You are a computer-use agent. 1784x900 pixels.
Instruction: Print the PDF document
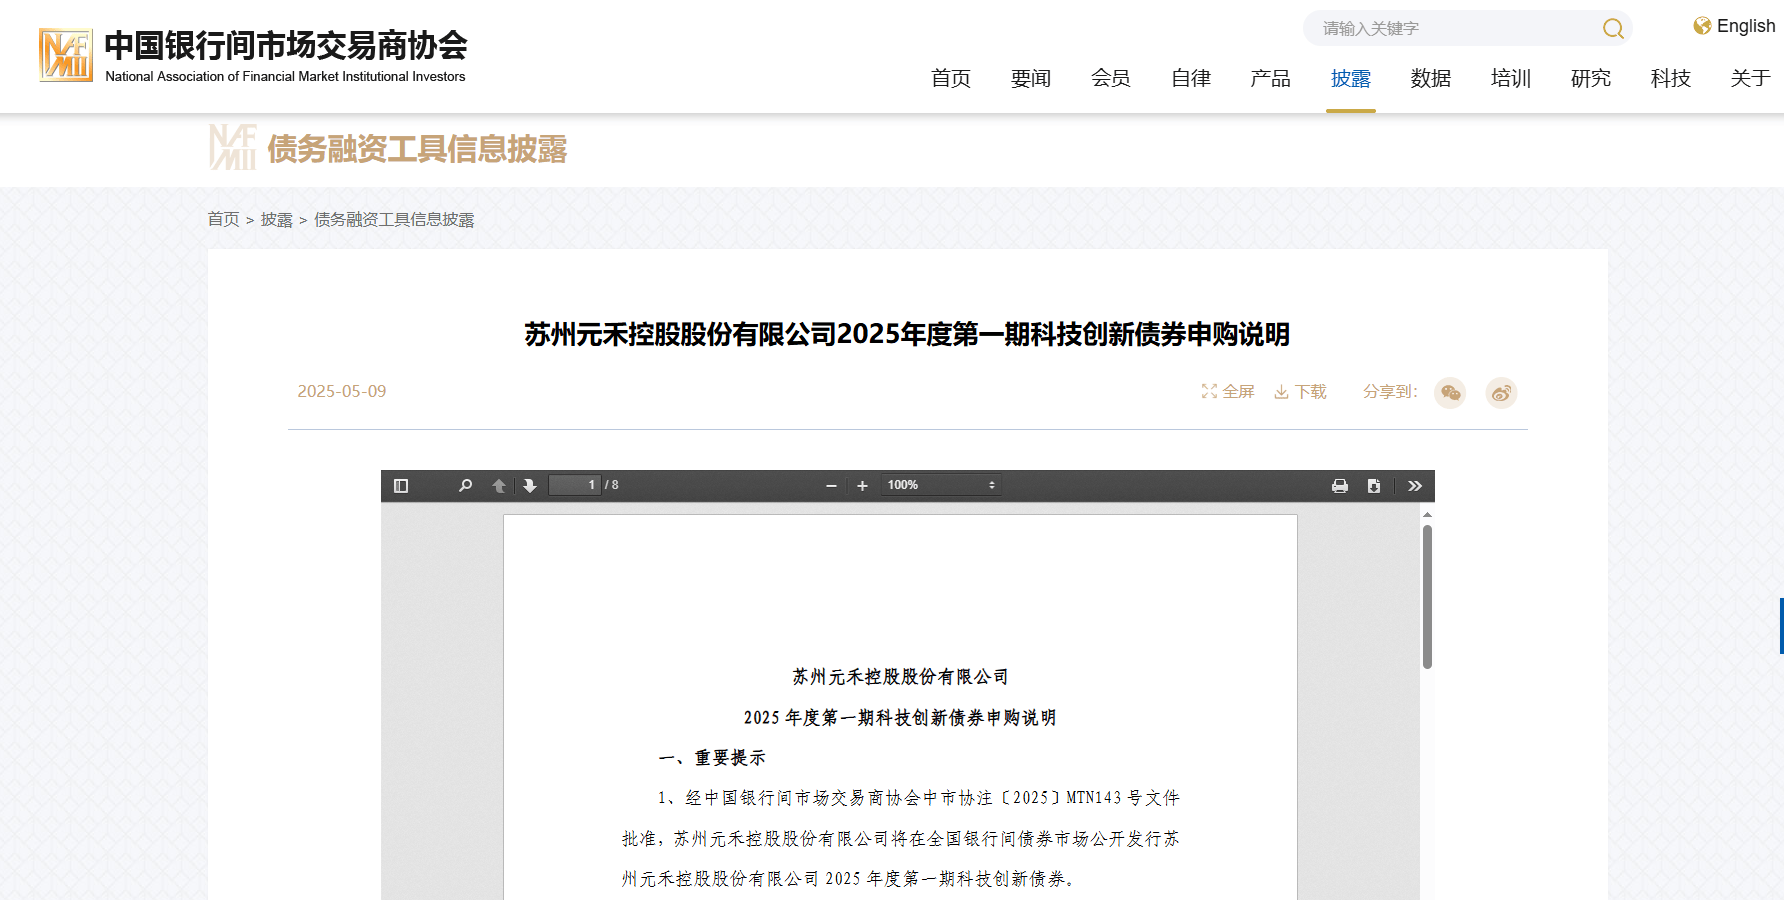[x=1339, y=485]
